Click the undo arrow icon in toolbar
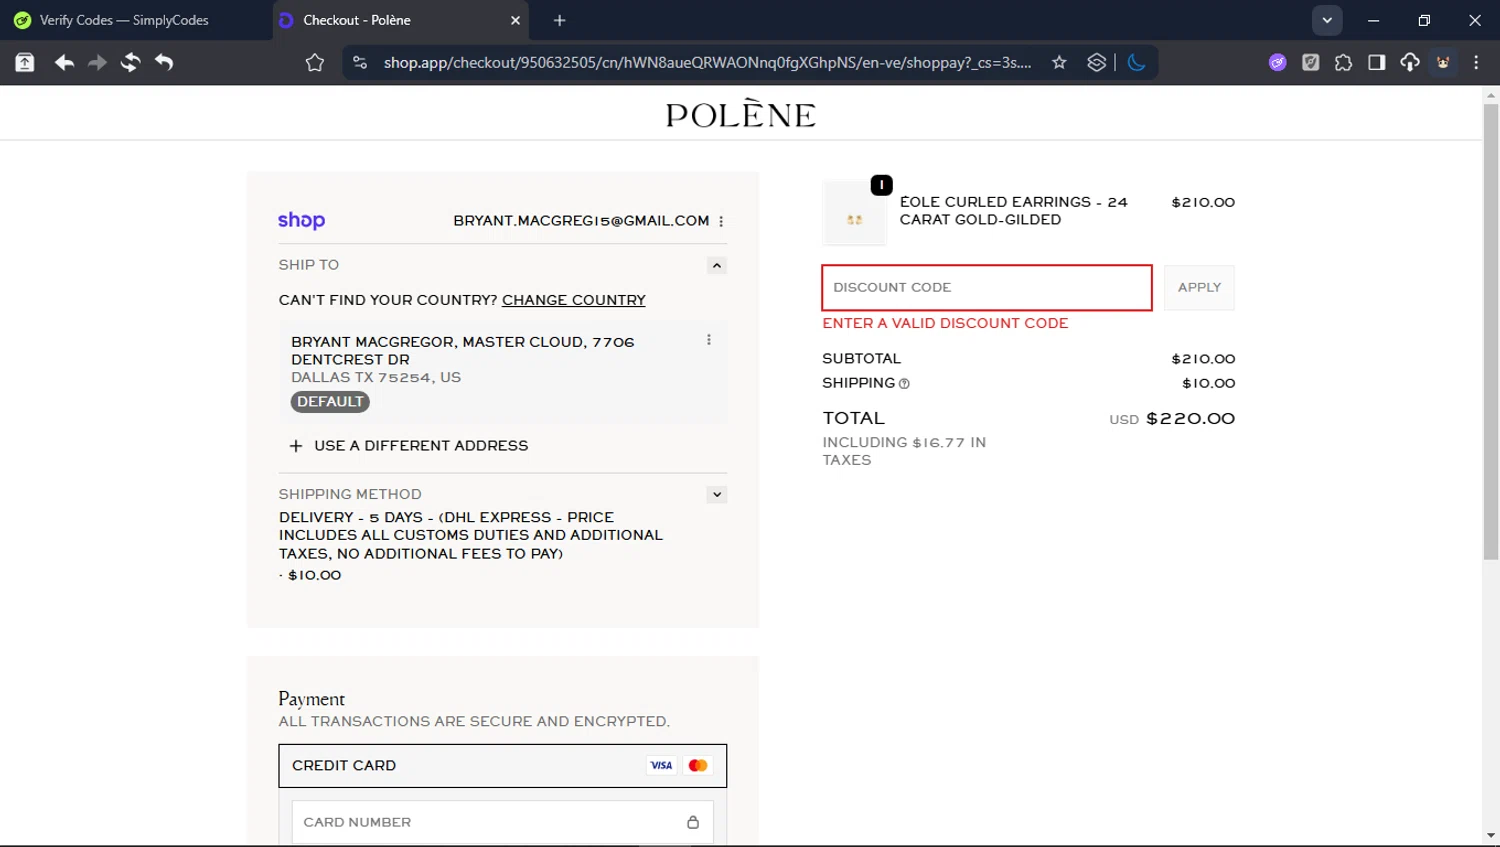Viewport: 1500px width, 847px height. 164,62
